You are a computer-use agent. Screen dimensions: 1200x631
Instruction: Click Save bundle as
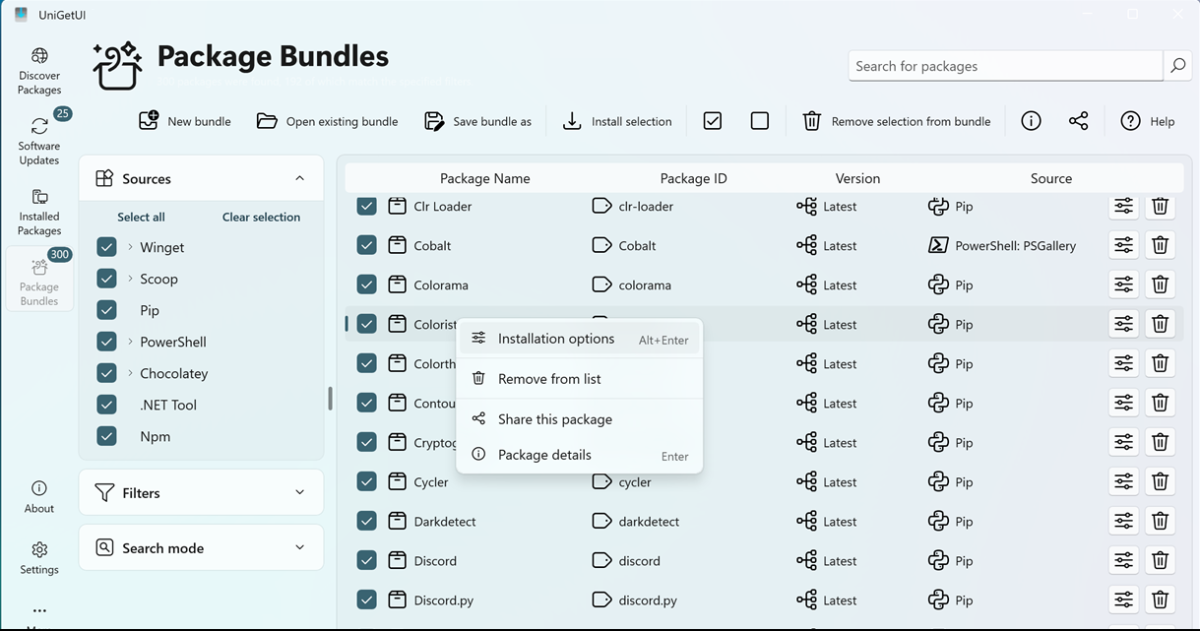click(x=478, y=121)
